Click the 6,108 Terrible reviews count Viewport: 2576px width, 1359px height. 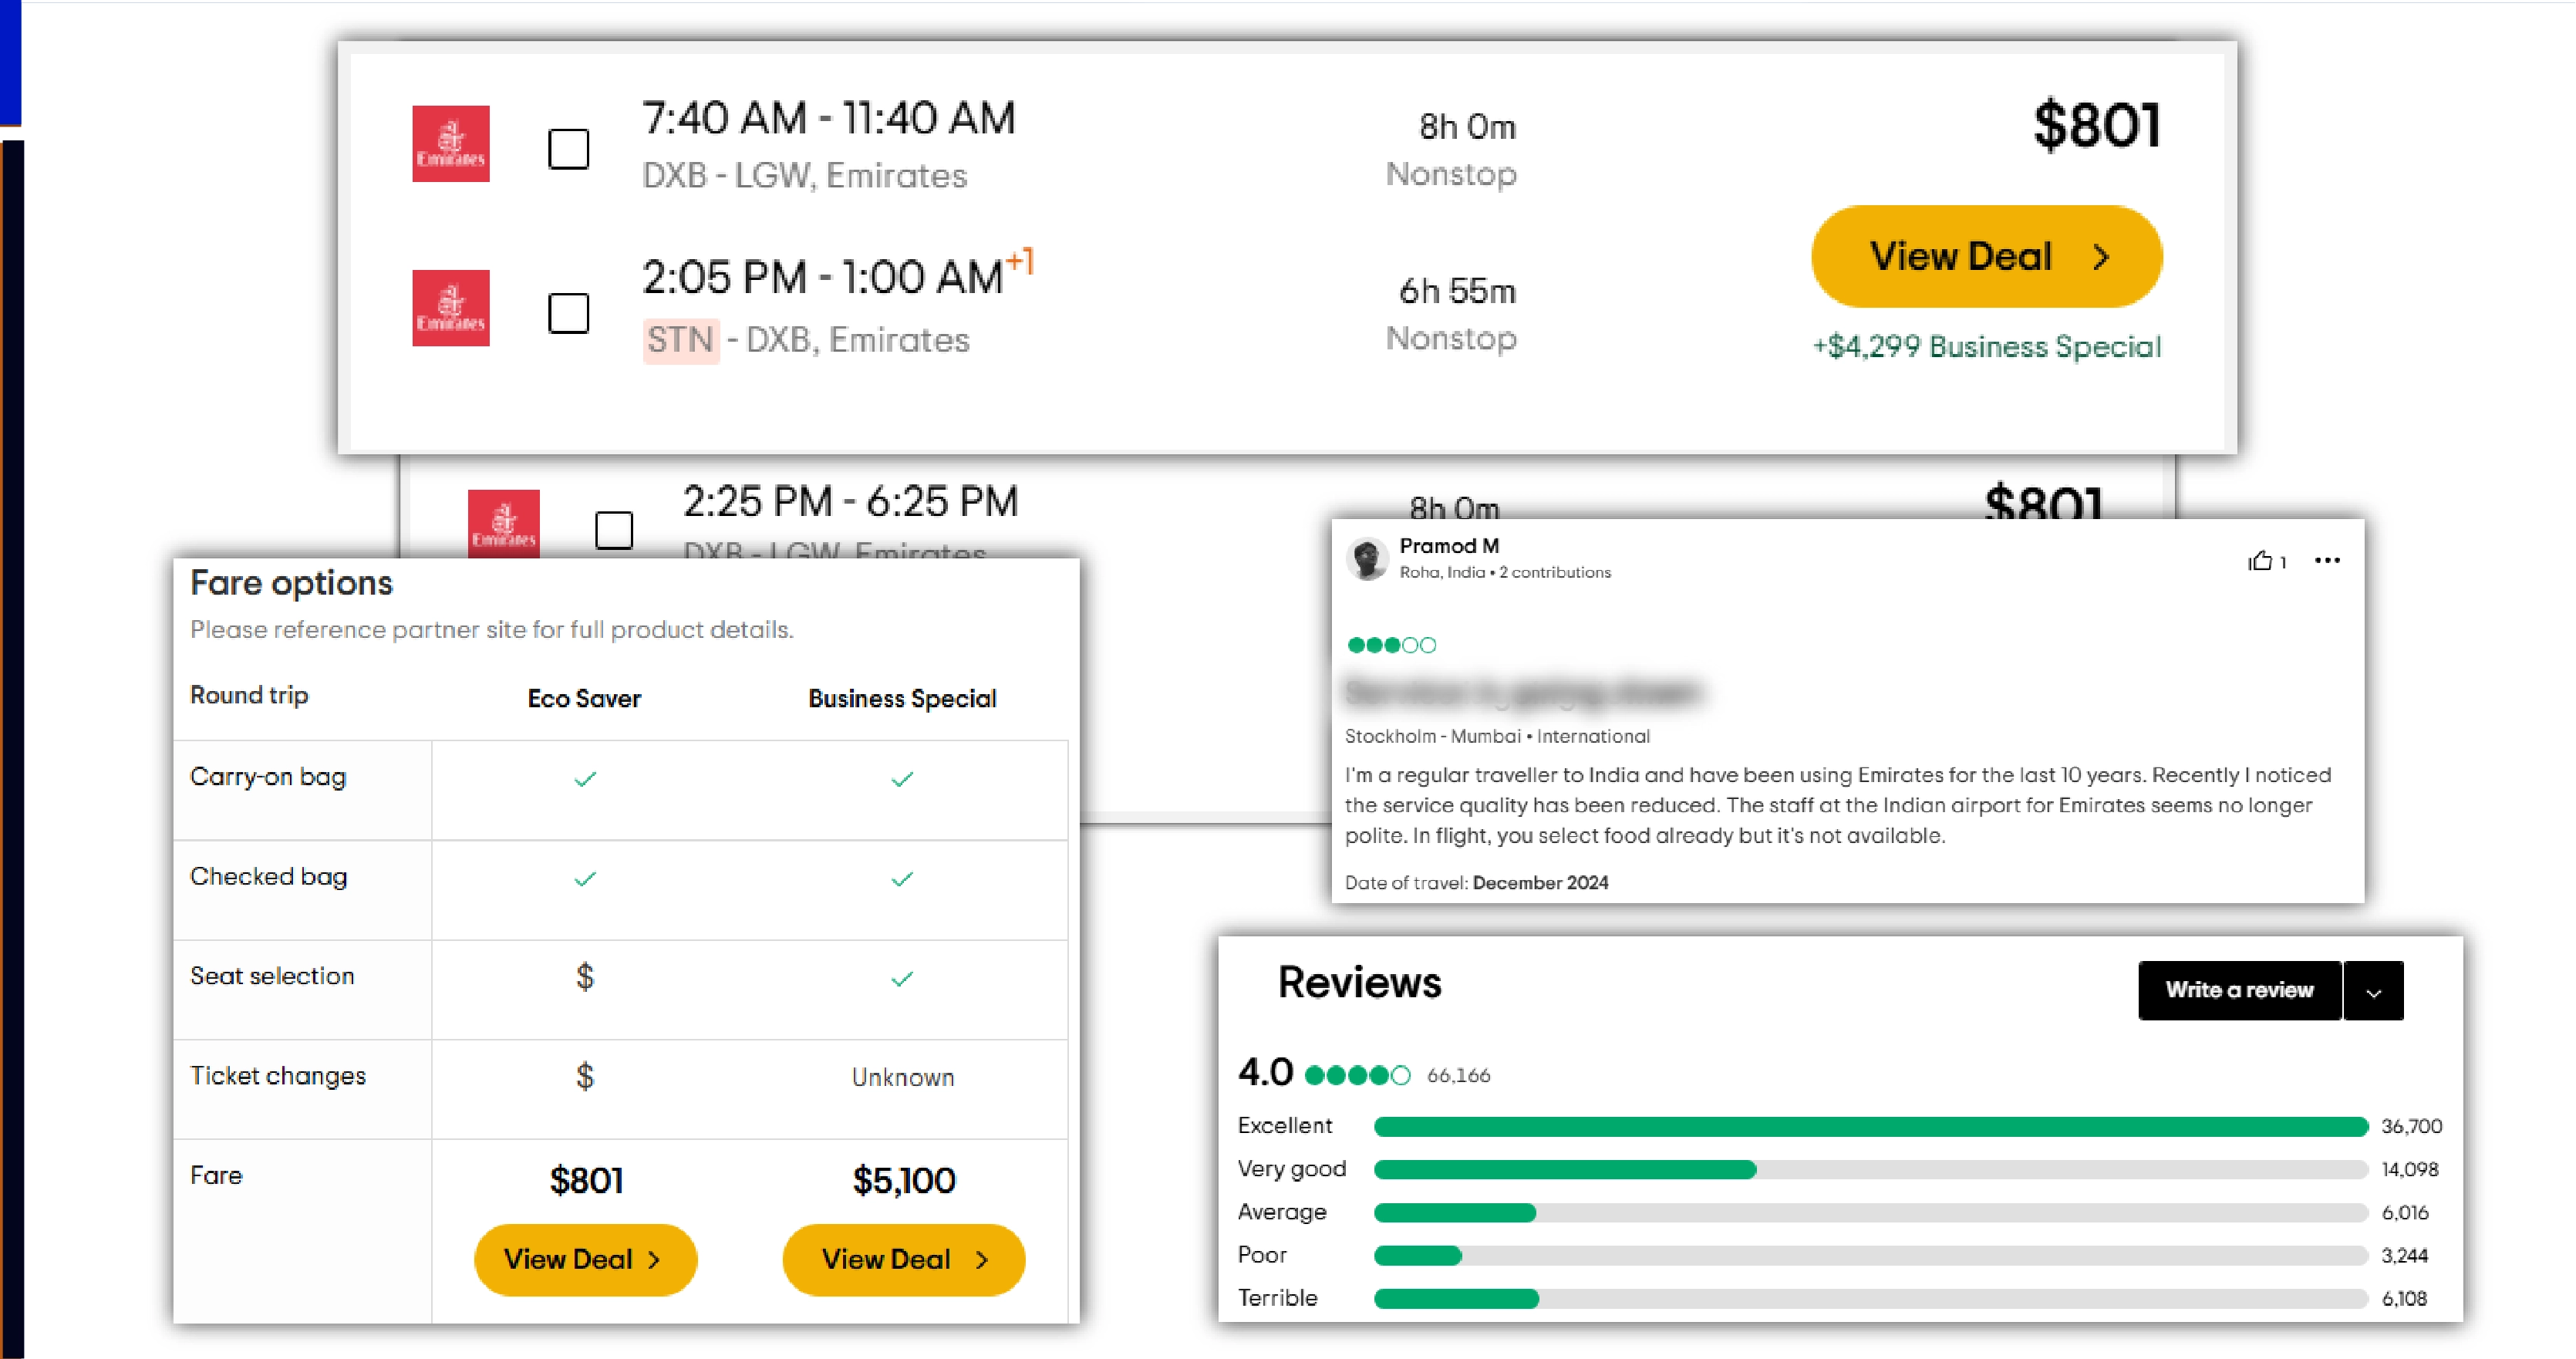tap(2404, 1299)
